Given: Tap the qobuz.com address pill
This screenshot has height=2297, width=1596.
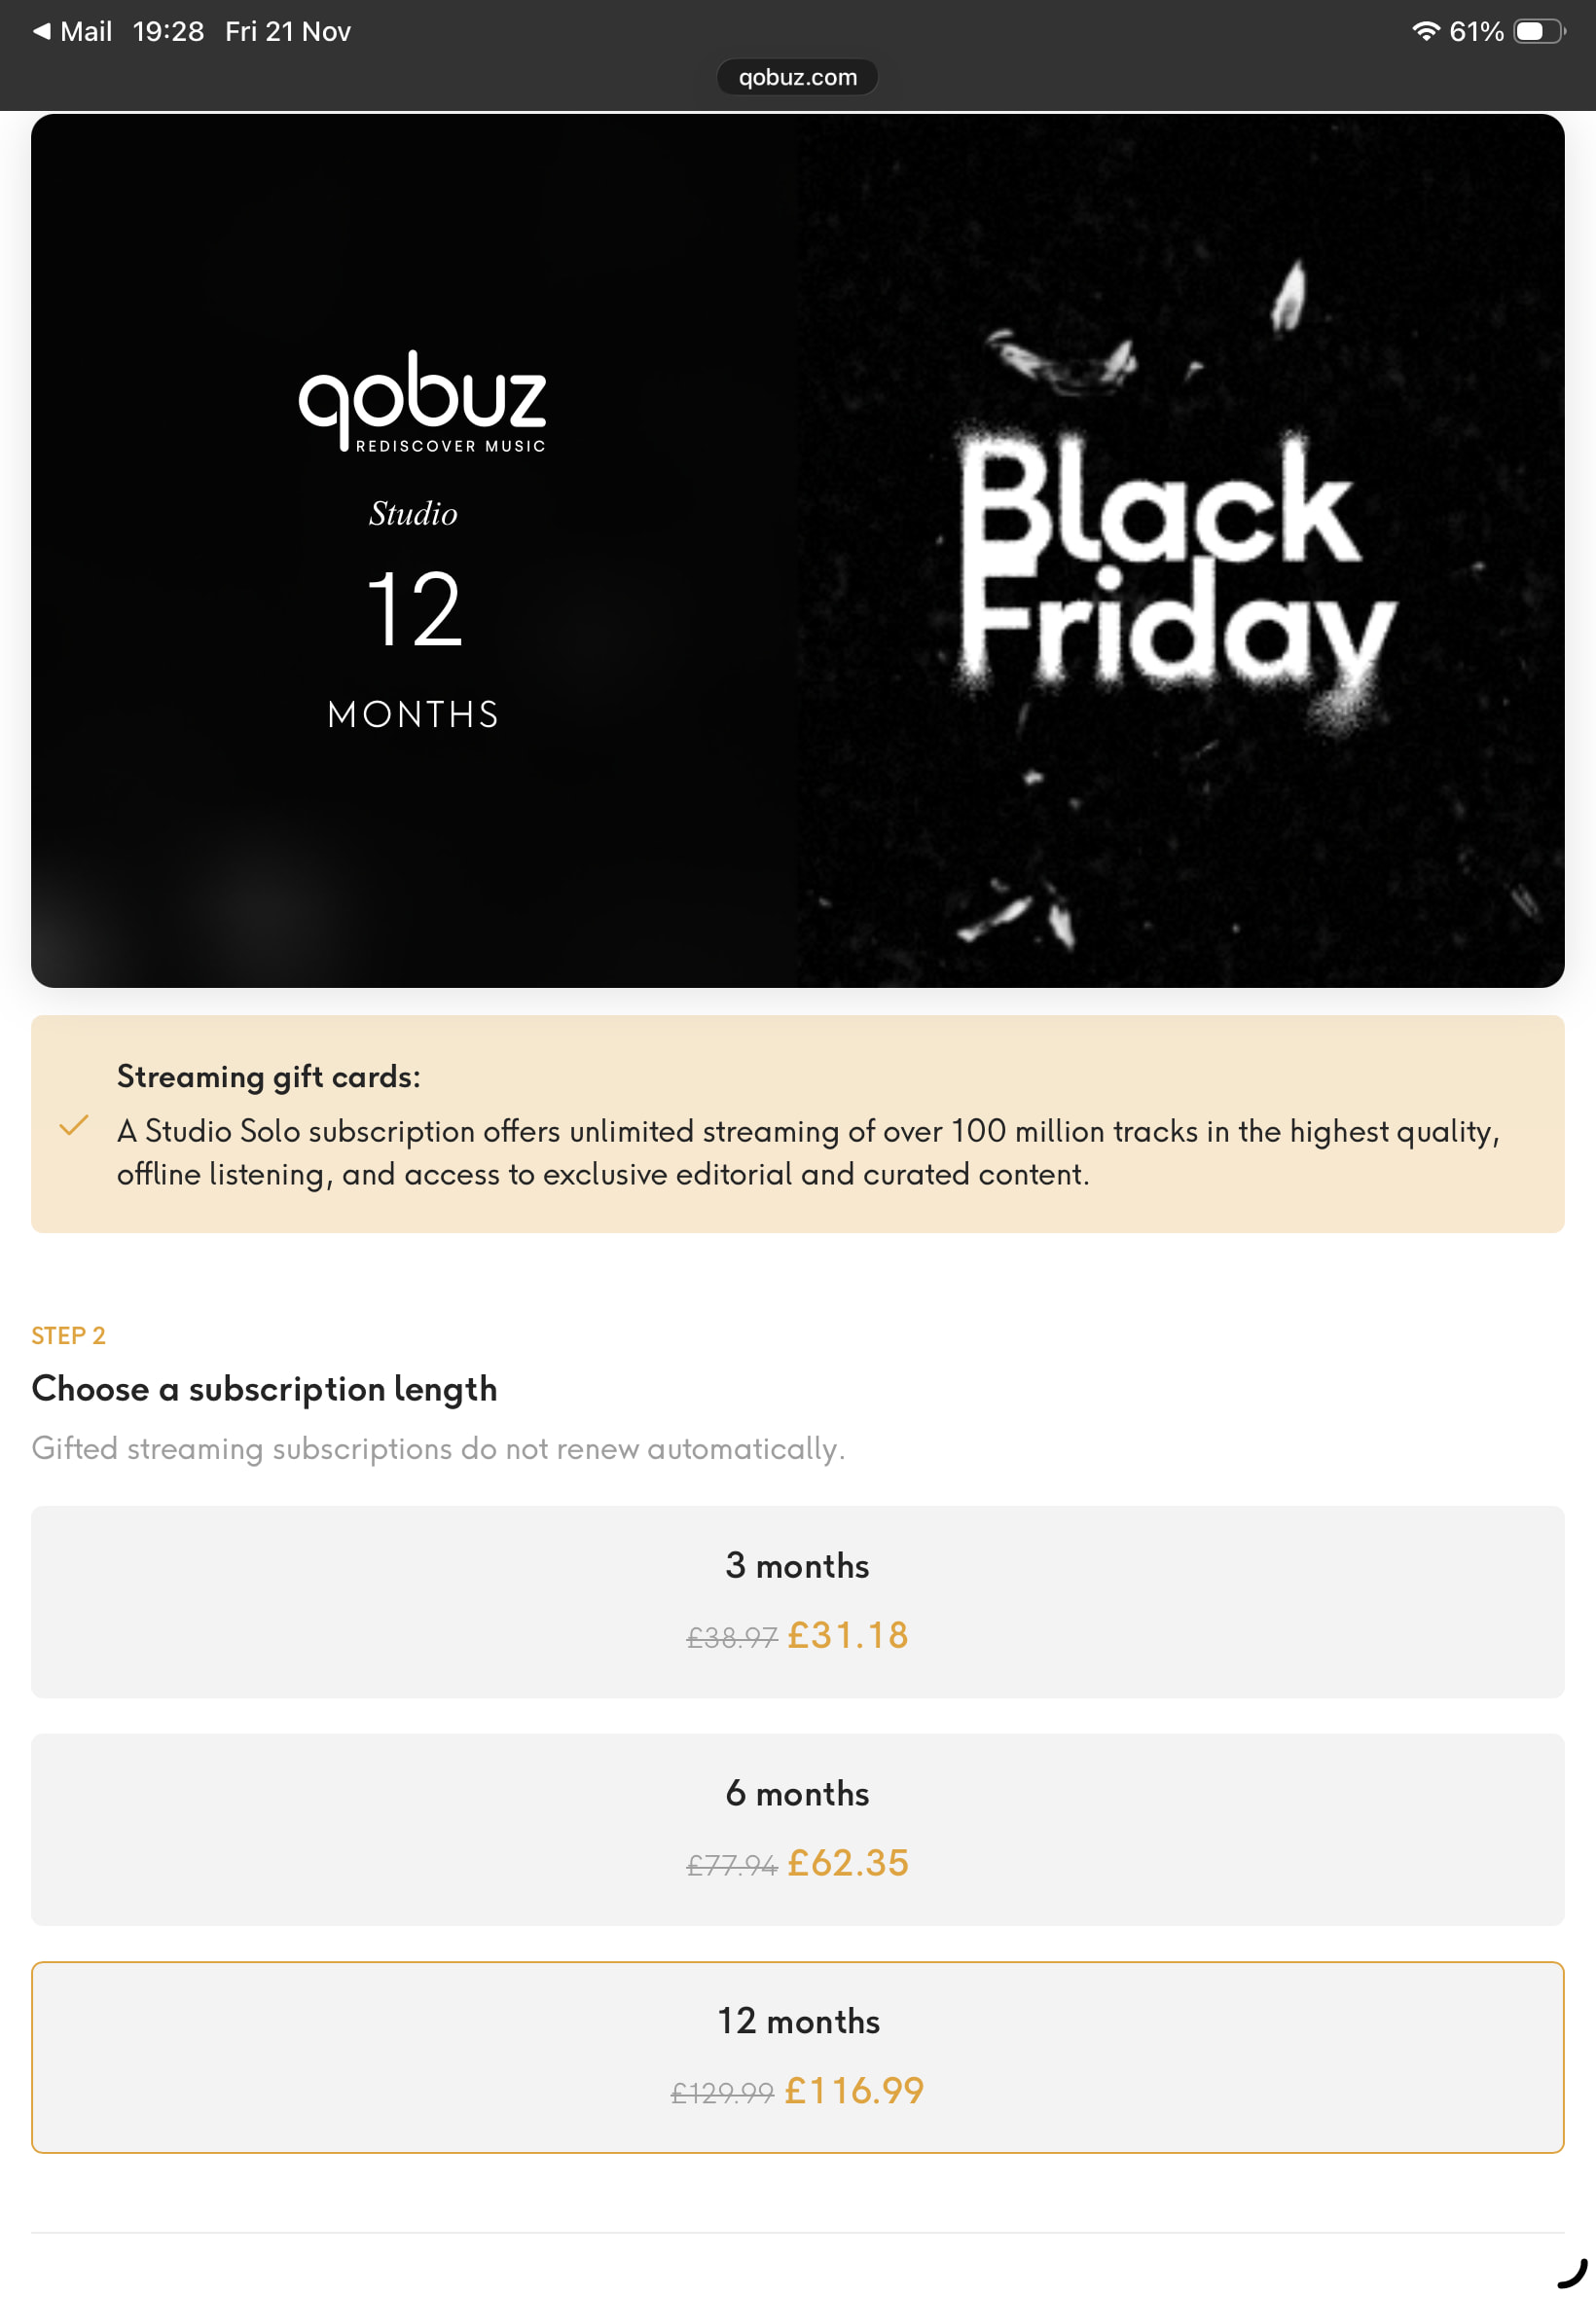Looking at the screenshot, I should 797,77.
